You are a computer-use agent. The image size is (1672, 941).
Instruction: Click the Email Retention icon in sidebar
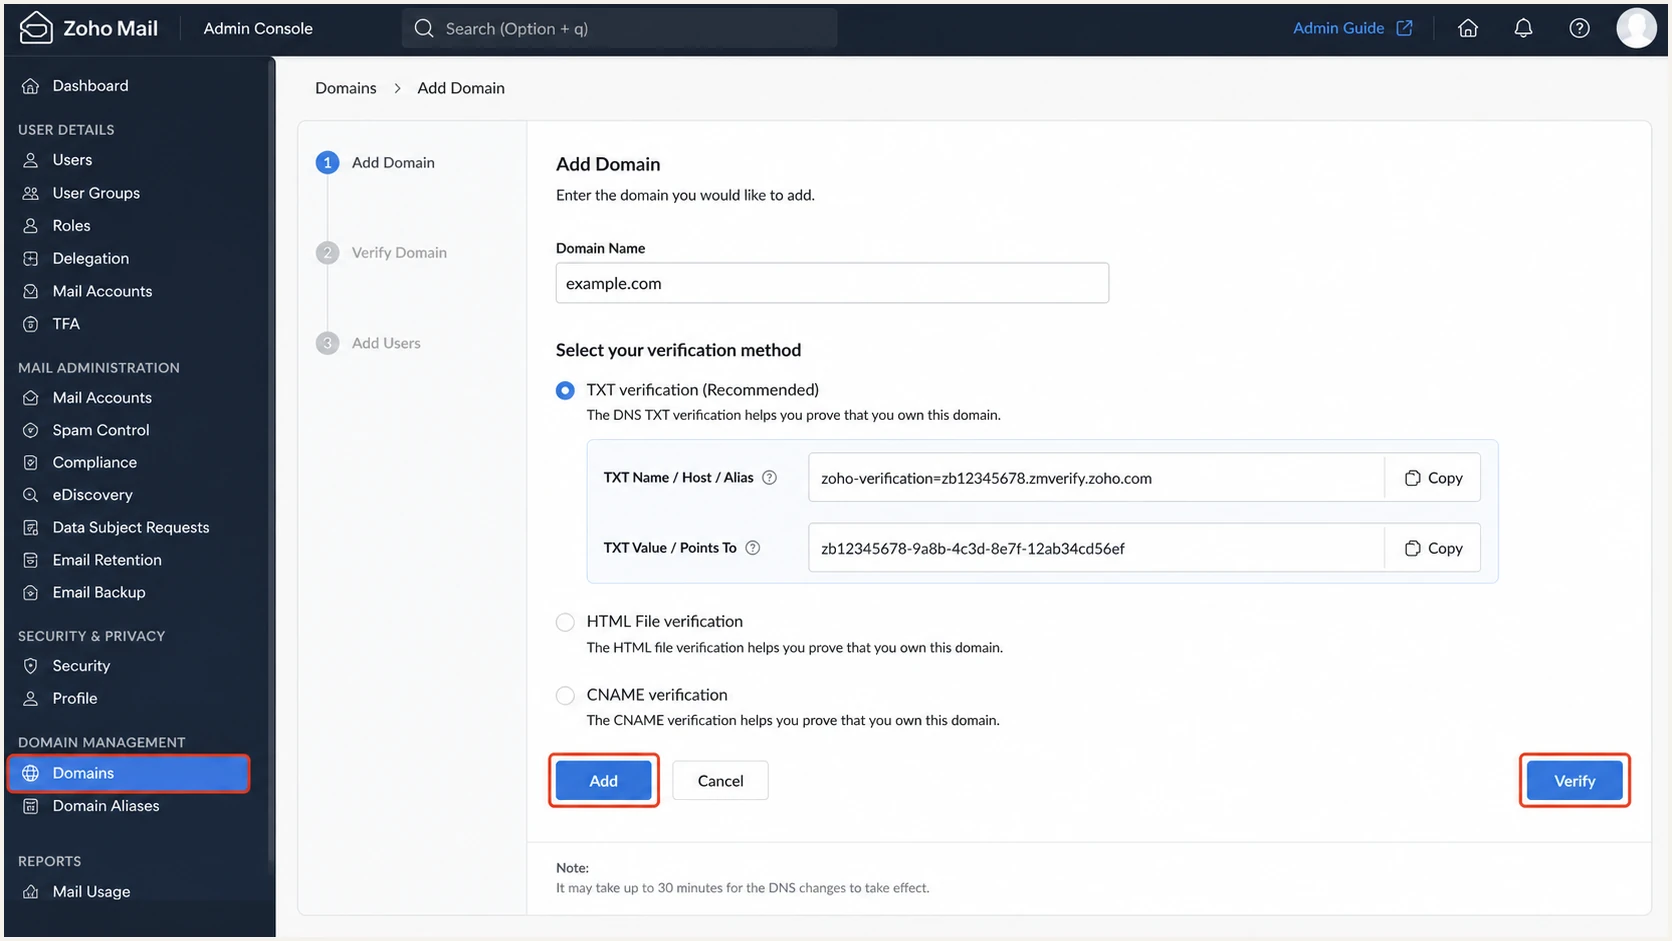[x=31, y=560]
